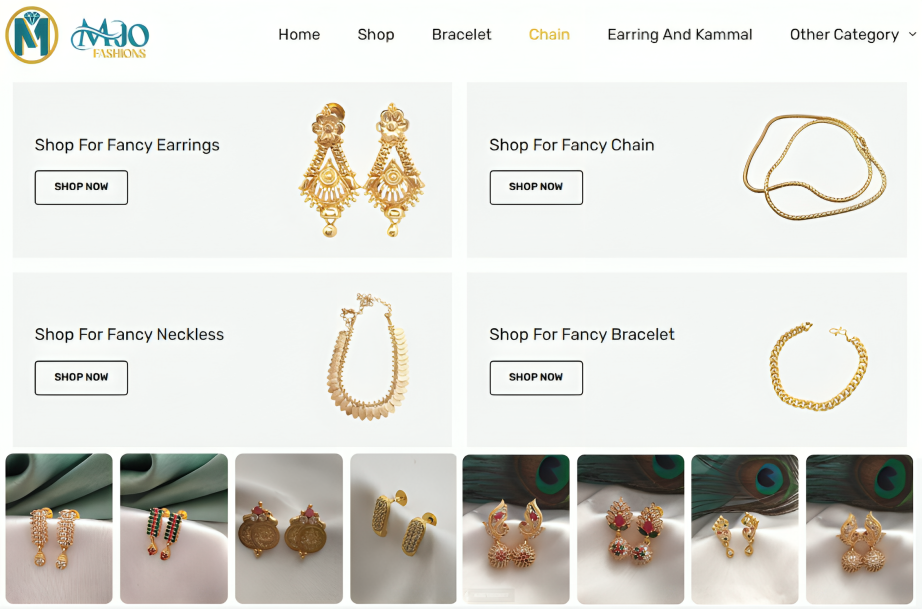The width and height of the screenshot is (922, 609).
Task: Select the Chain menu item
Action: [x=549, y=34]
